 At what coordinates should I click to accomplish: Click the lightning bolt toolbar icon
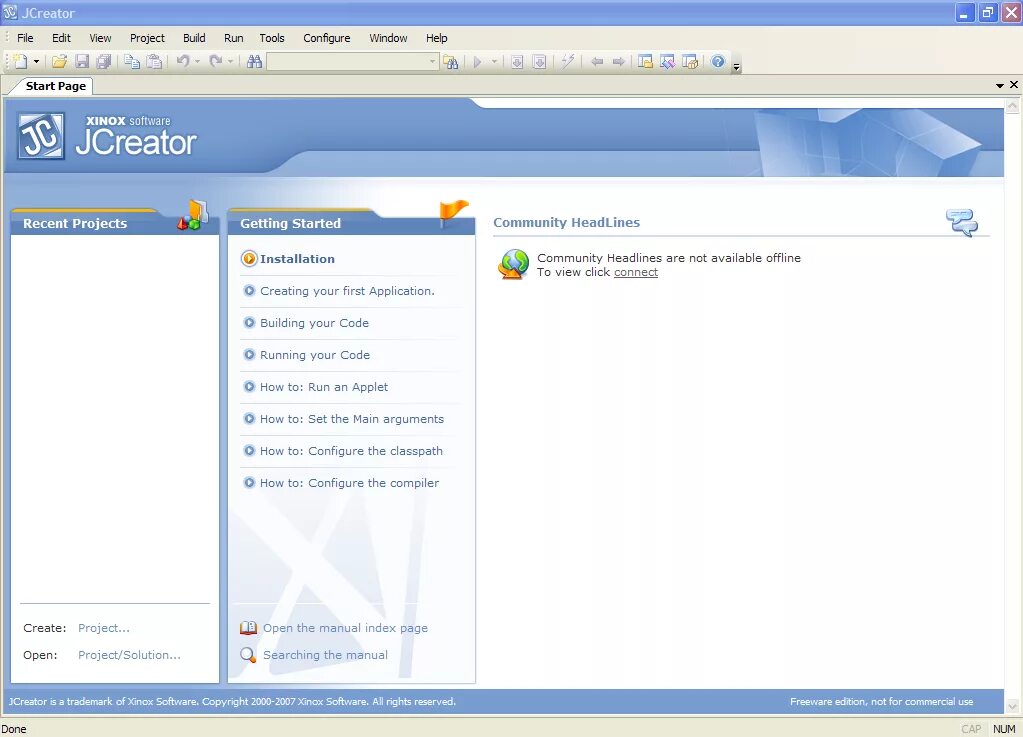568,61
